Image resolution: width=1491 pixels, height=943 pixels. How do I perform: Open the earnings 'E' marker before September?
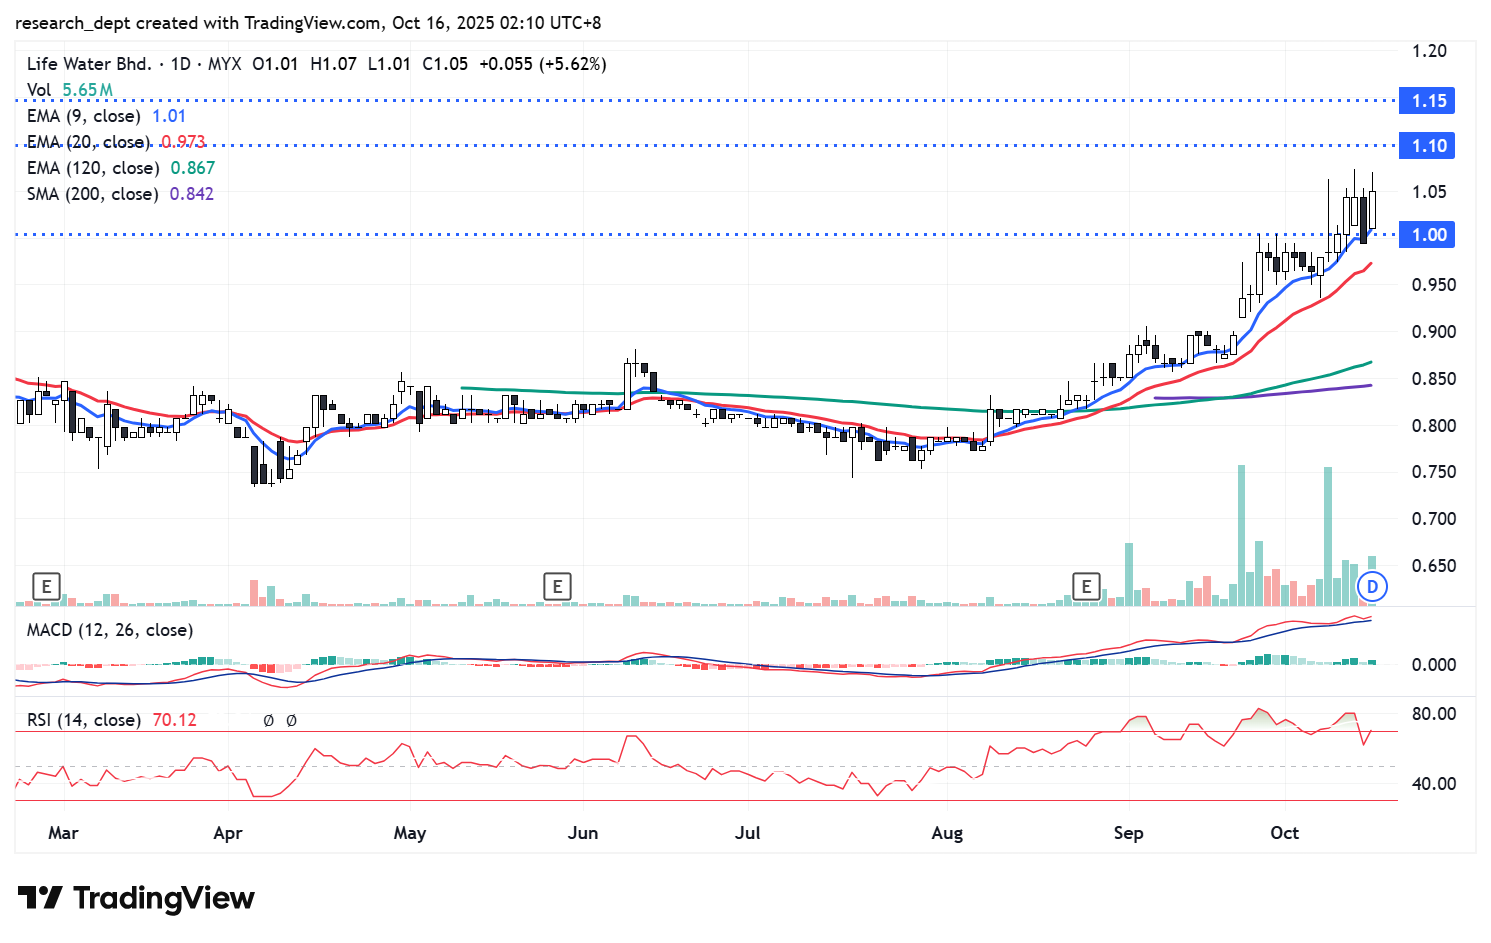click(x=1086, y=586)
